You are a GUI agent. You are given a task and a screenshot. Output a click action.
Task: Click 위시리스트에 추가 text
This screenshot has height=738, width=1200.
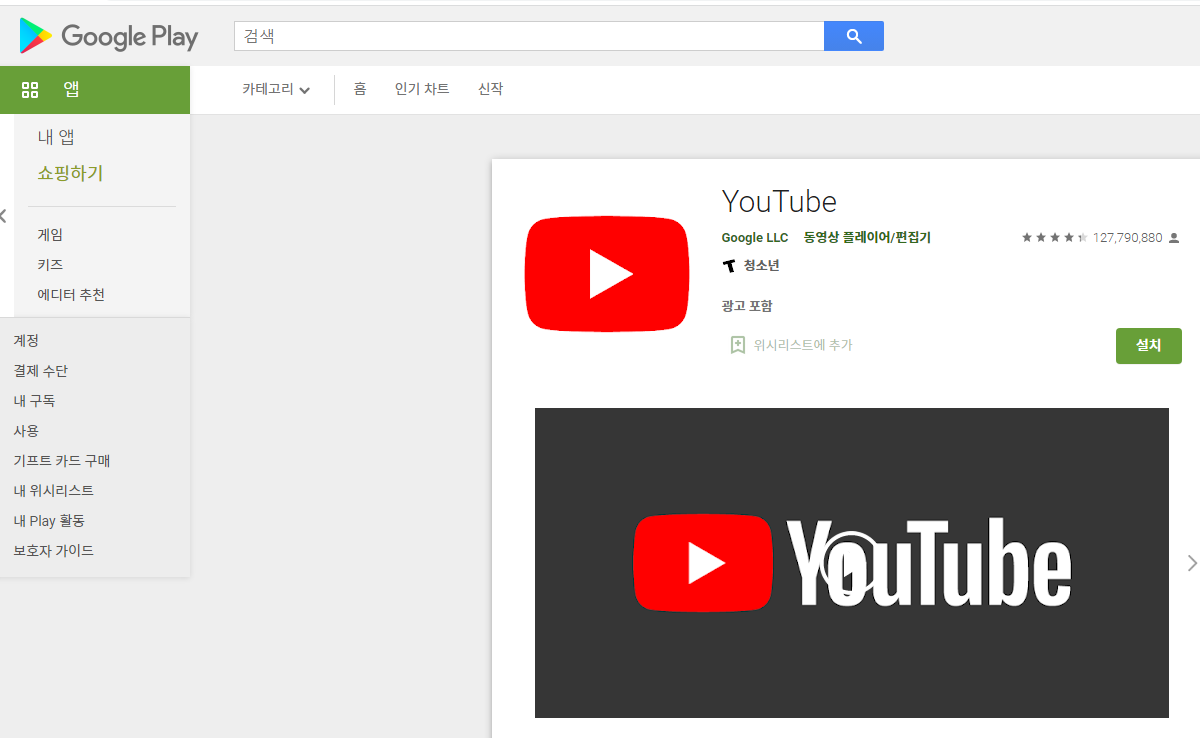point(803,345)
